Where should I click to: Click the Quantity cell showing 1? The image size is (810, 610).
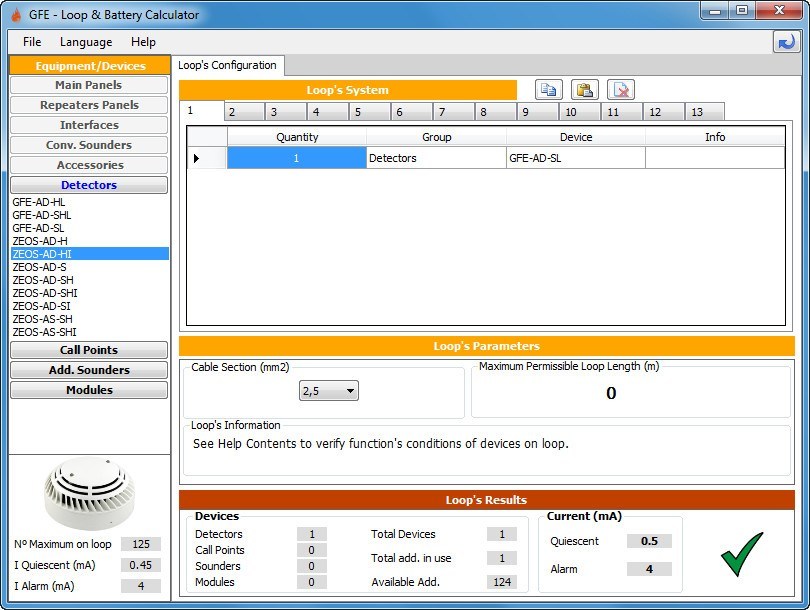(296, 157)
